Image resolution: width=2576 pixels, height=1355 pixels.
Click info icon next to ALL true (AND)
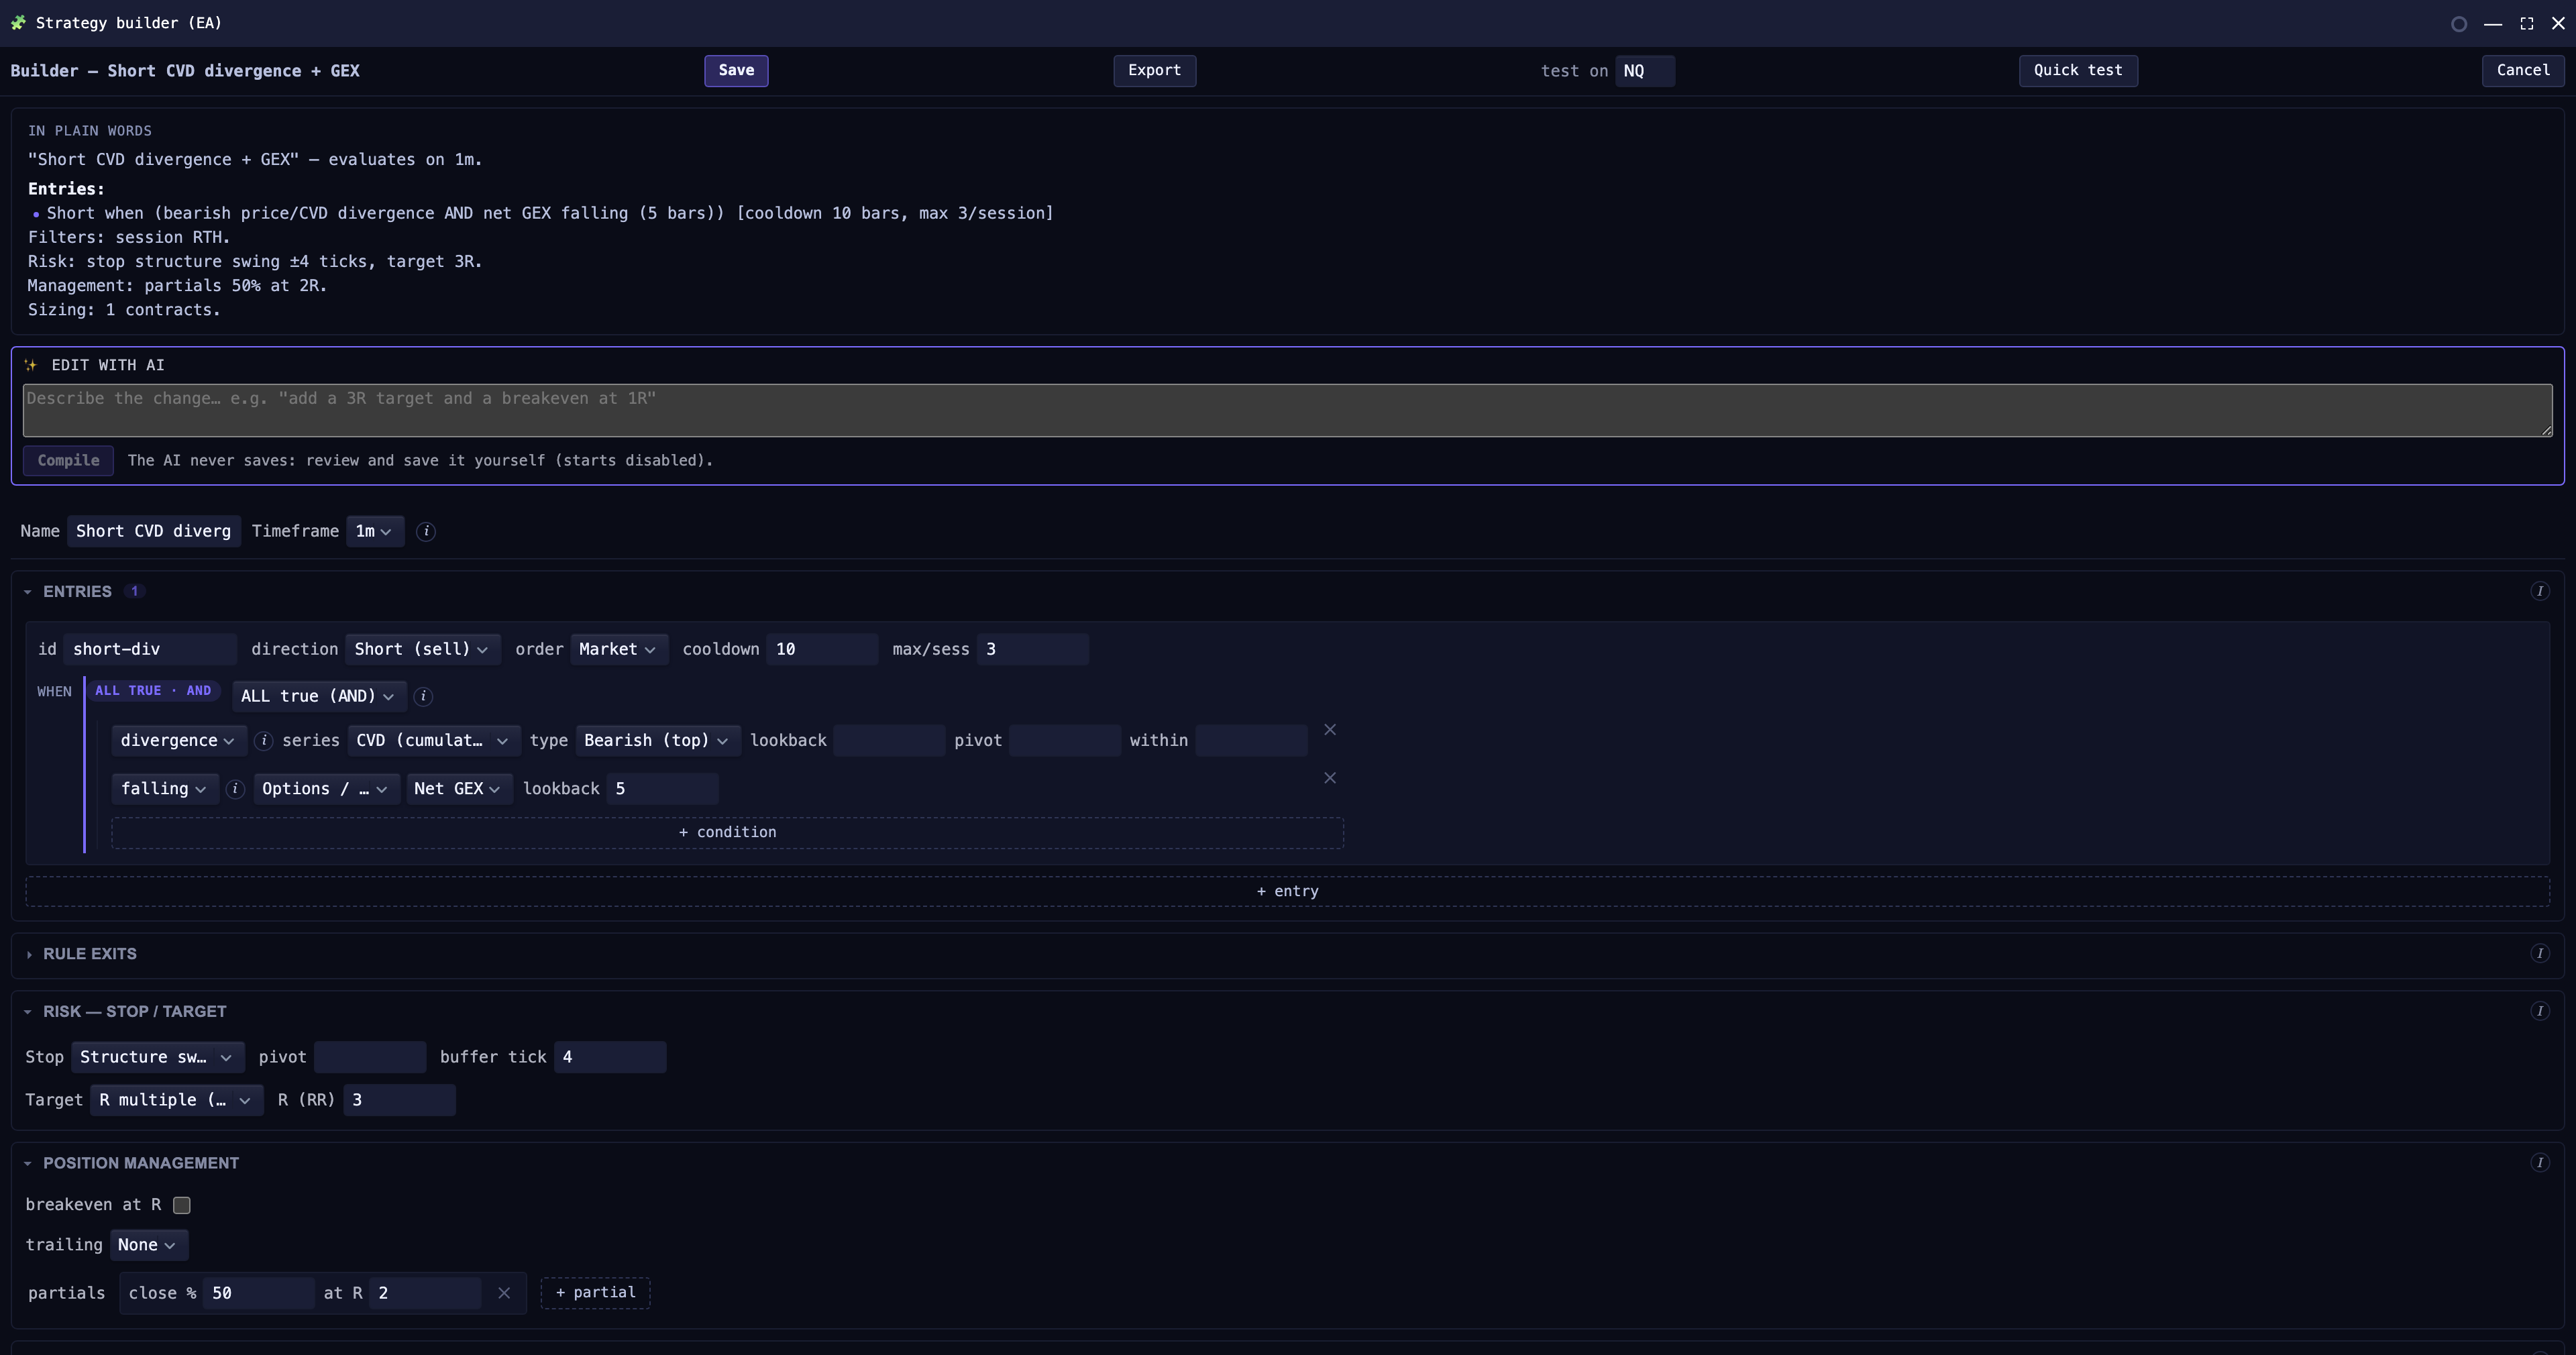click(423, 696)
